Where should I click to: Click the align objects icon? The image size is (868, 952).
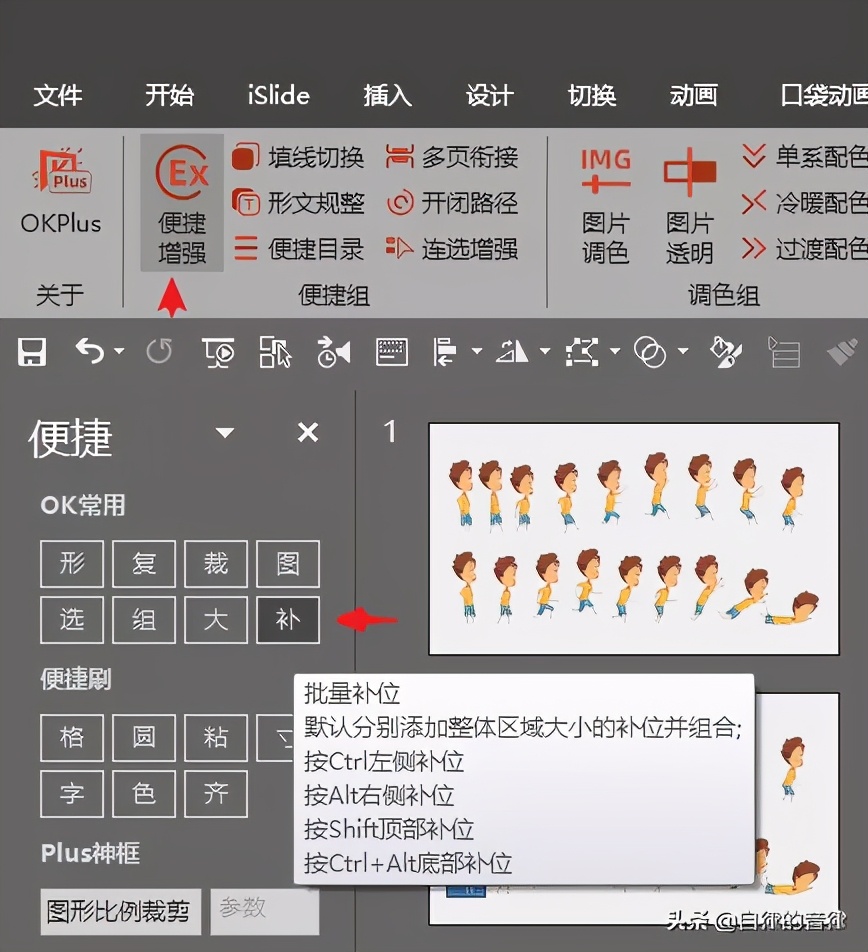tap(445, 352)
